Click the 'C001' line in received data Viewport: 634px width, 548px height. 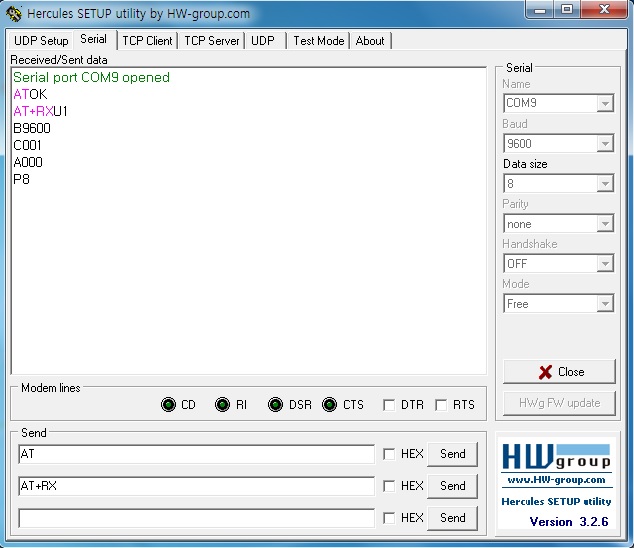27,145
